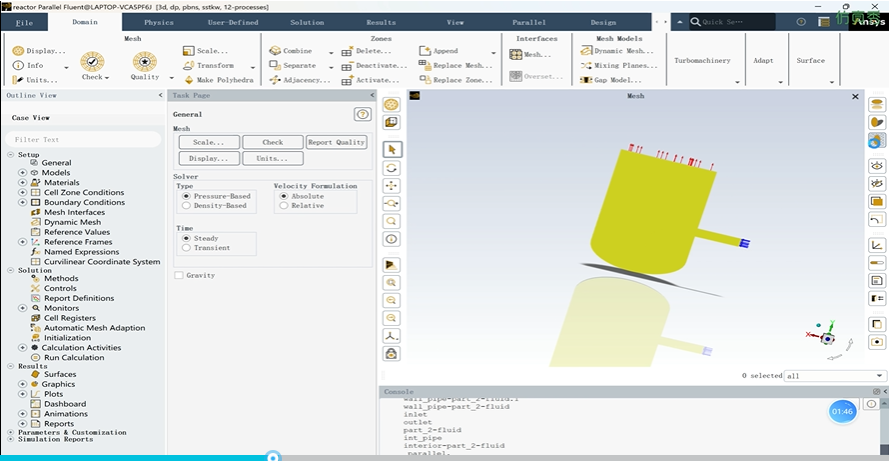Expand Cell Zone Conditions node
This screenshot has height=461, width=889.
coord(22,192)
